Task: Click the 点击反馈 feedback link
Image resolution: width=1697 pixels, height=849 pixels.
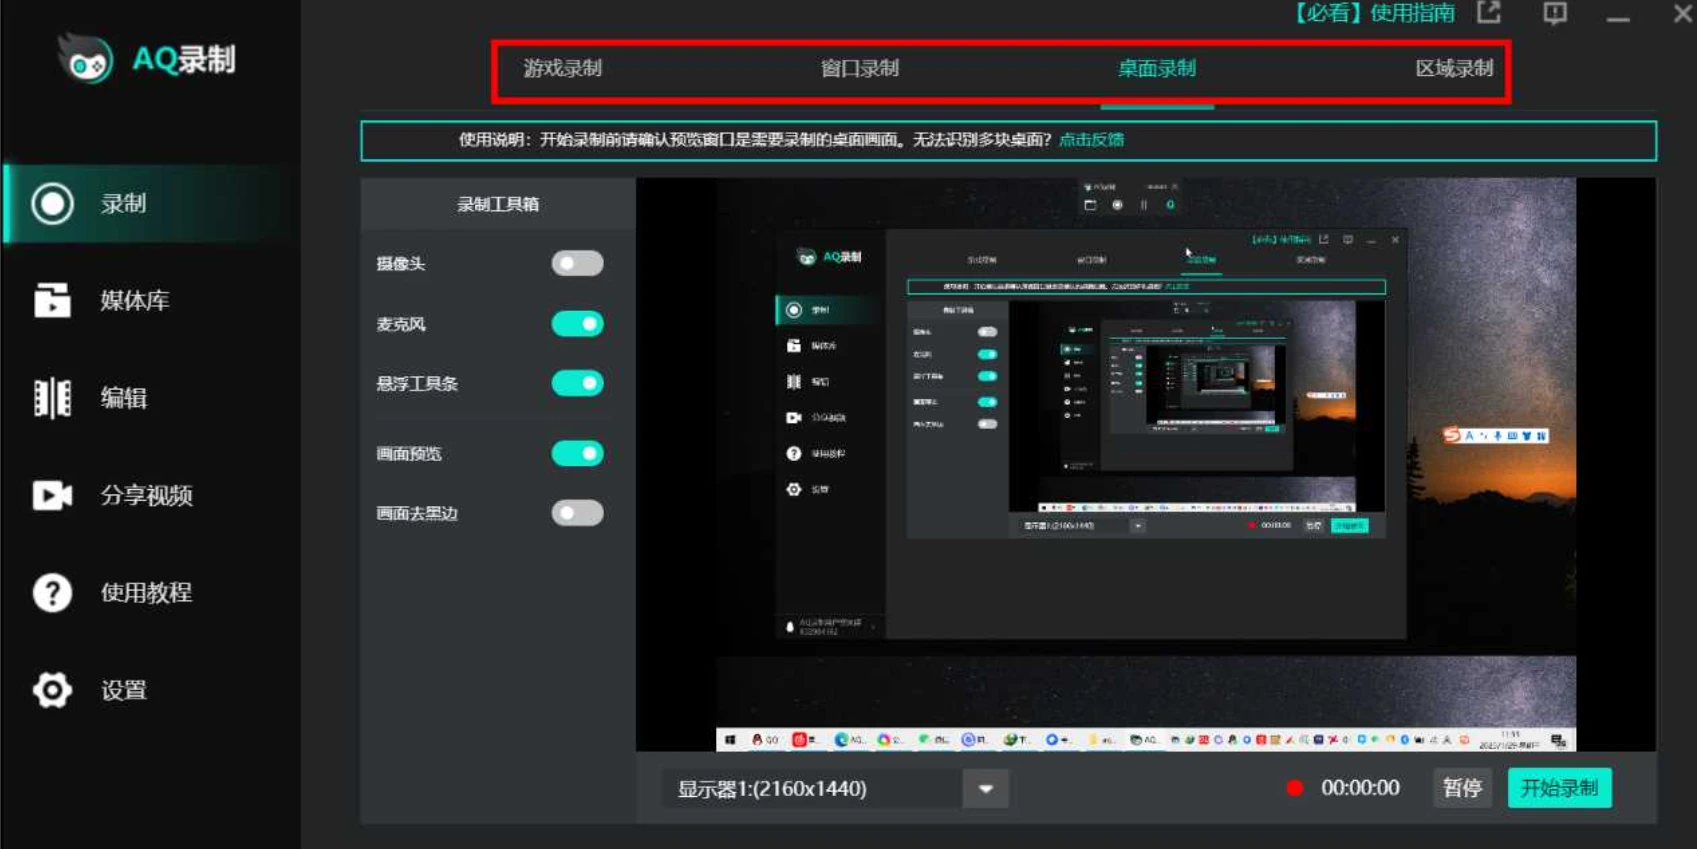Action: [x=1091, y=140]
